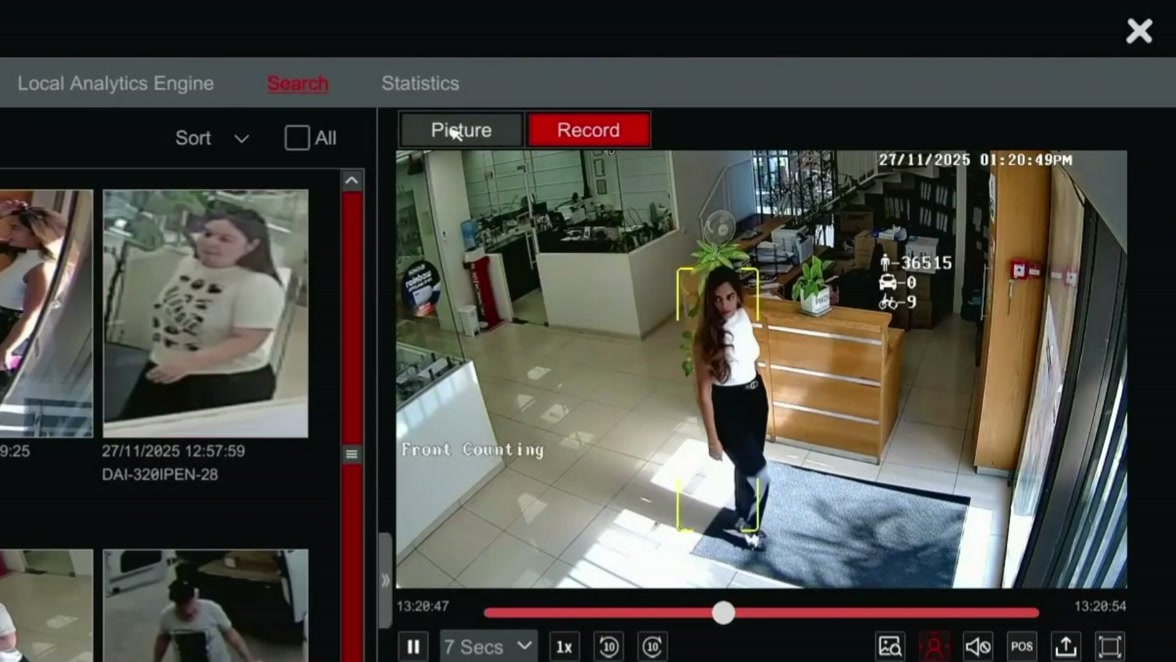Pause the video playback
1176x662 pixels.
(413, 646)
